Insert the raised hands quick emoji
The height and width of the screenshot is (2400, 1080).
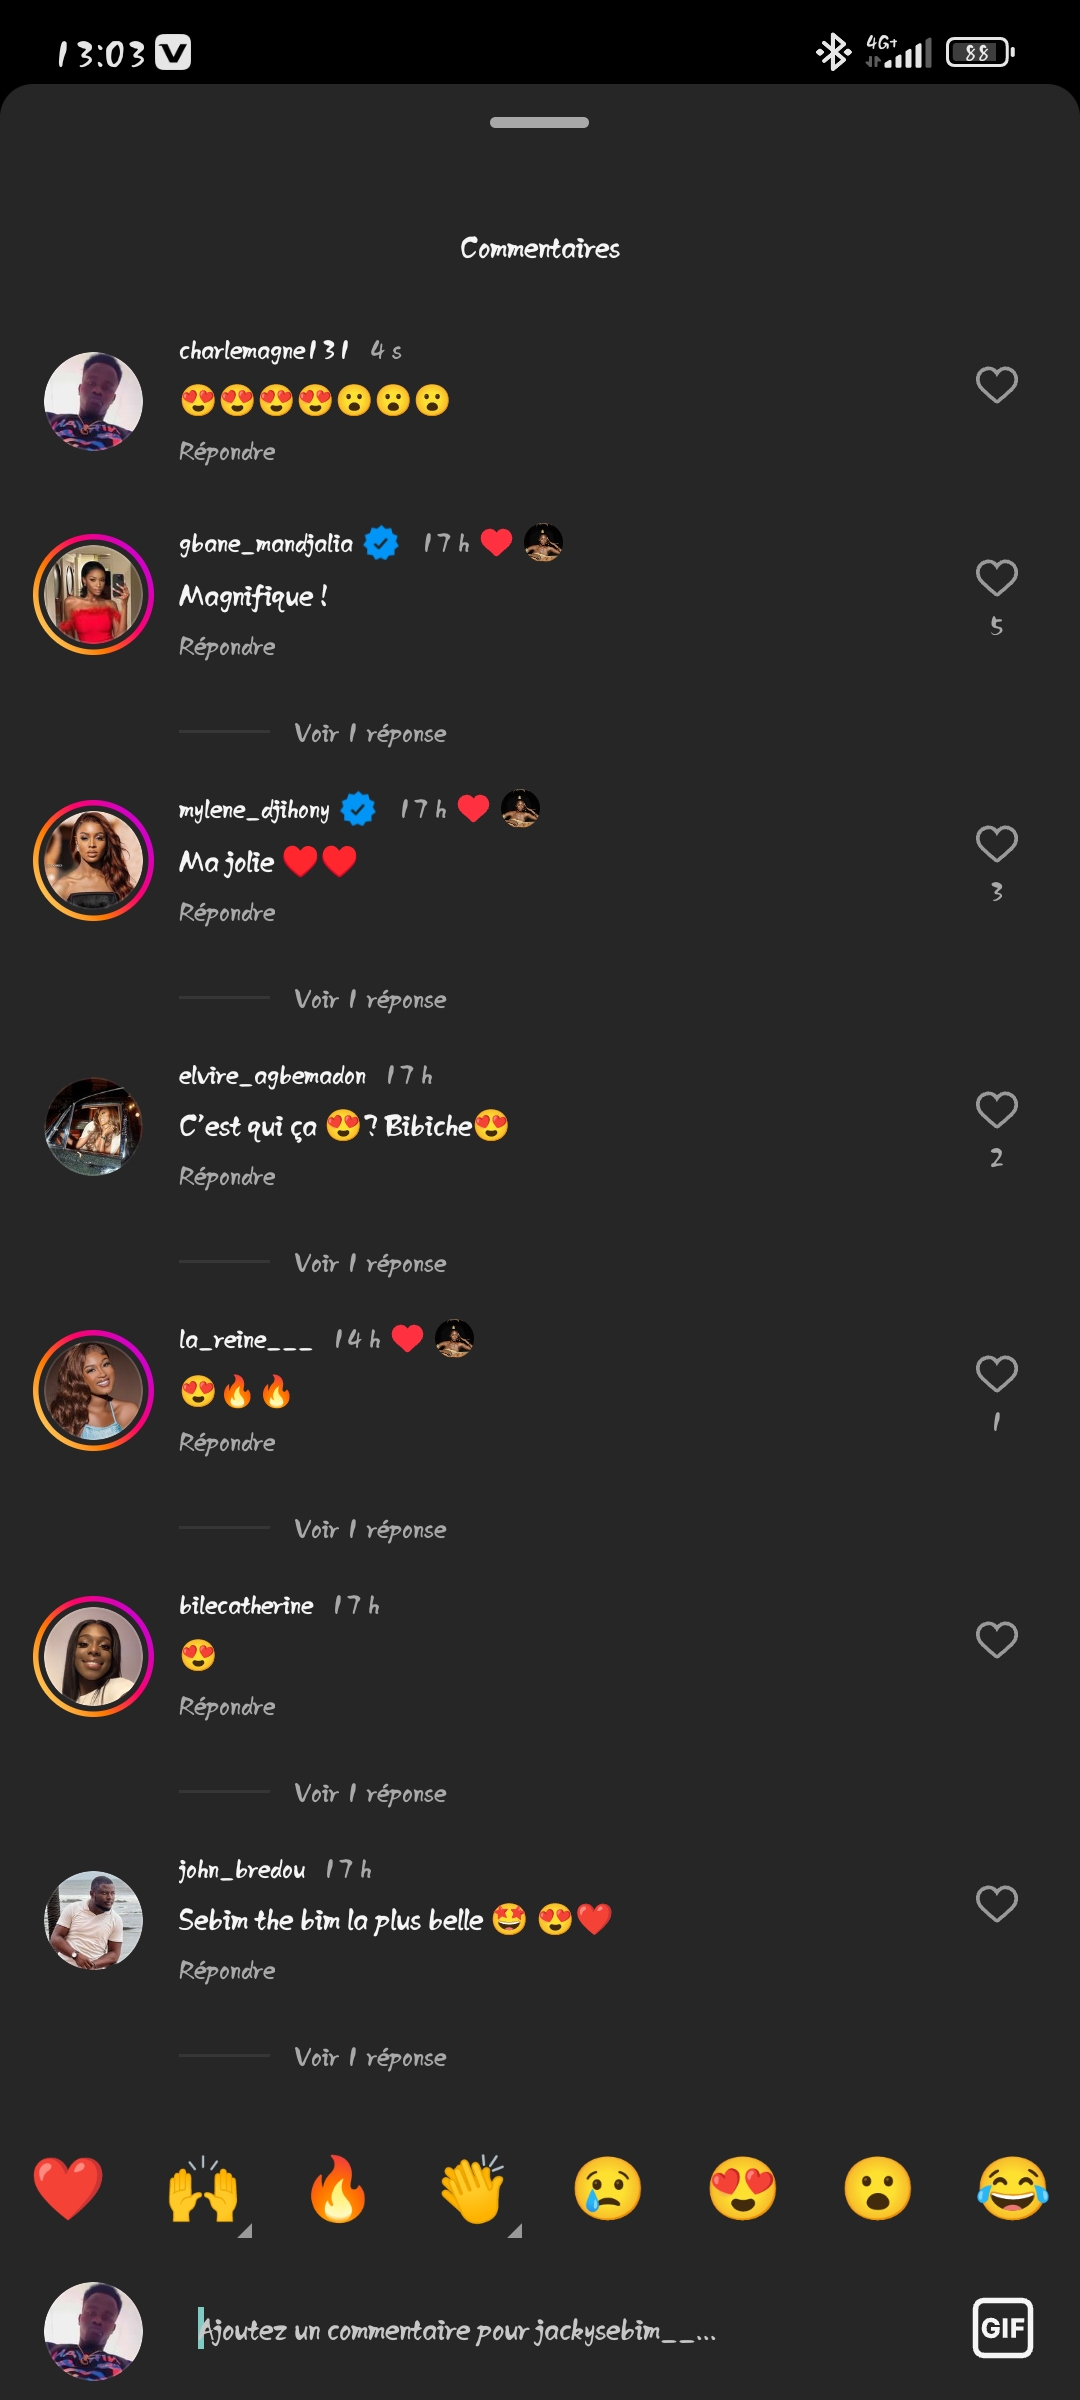click(x=203, y=2188)
